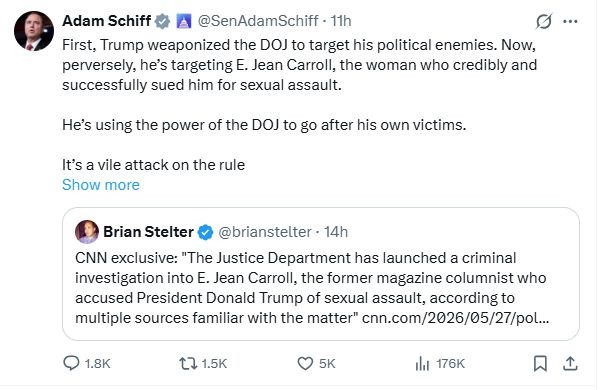View post analytics bar chart icon
The width and height of the screenshot is (600, 390).
point(422,363)
